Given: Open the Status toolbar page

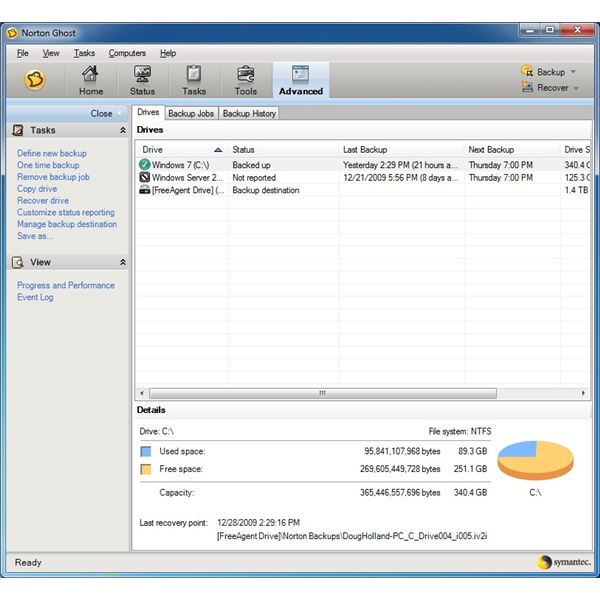Looking at the screenshot, I should point(142,80).
